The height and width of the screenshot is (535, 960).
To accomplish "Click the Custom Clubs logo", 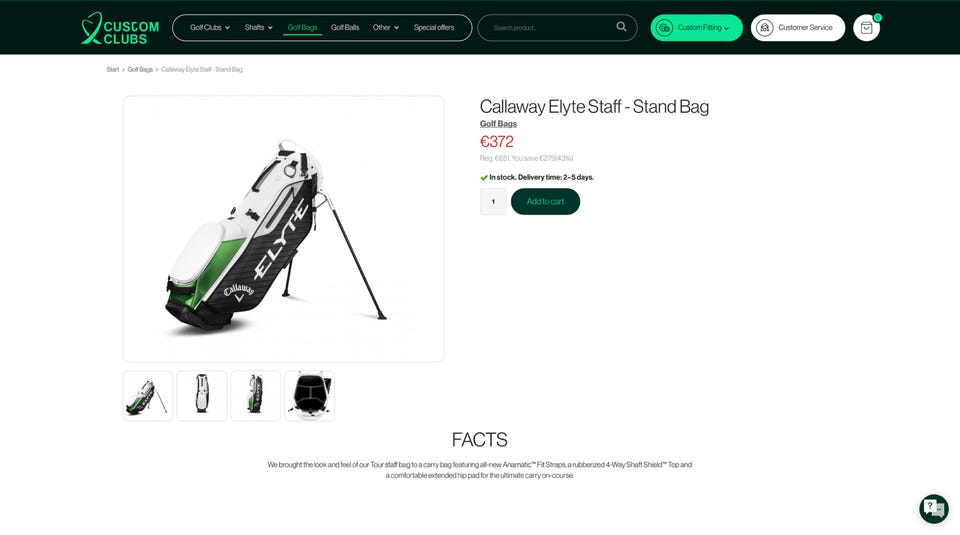I will [x=120, y=28].
